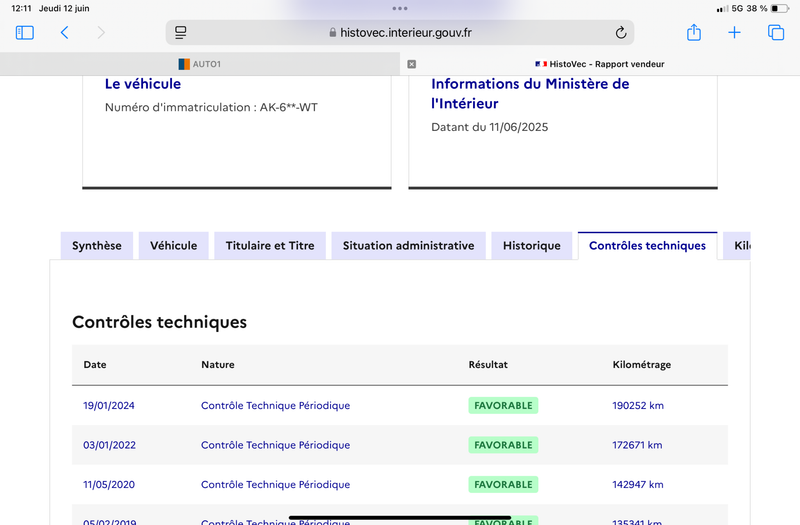The image size is (800, 525).
Task: Open the Véhicule tab
Action: (173, 246)
